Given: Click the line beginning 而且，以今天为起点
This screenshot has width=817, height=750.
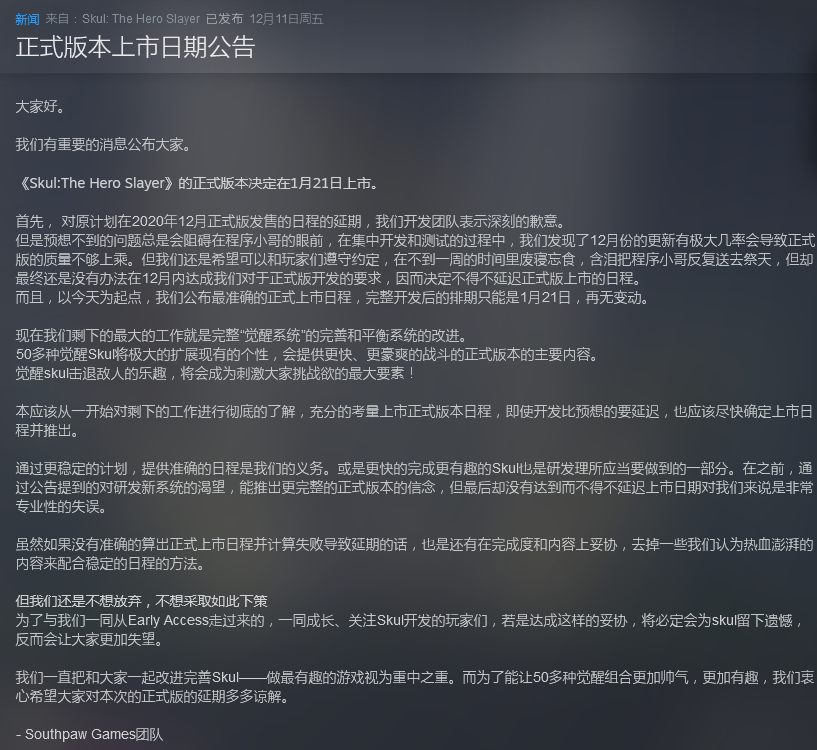Looking at the screenshot, I should point(332,298).
